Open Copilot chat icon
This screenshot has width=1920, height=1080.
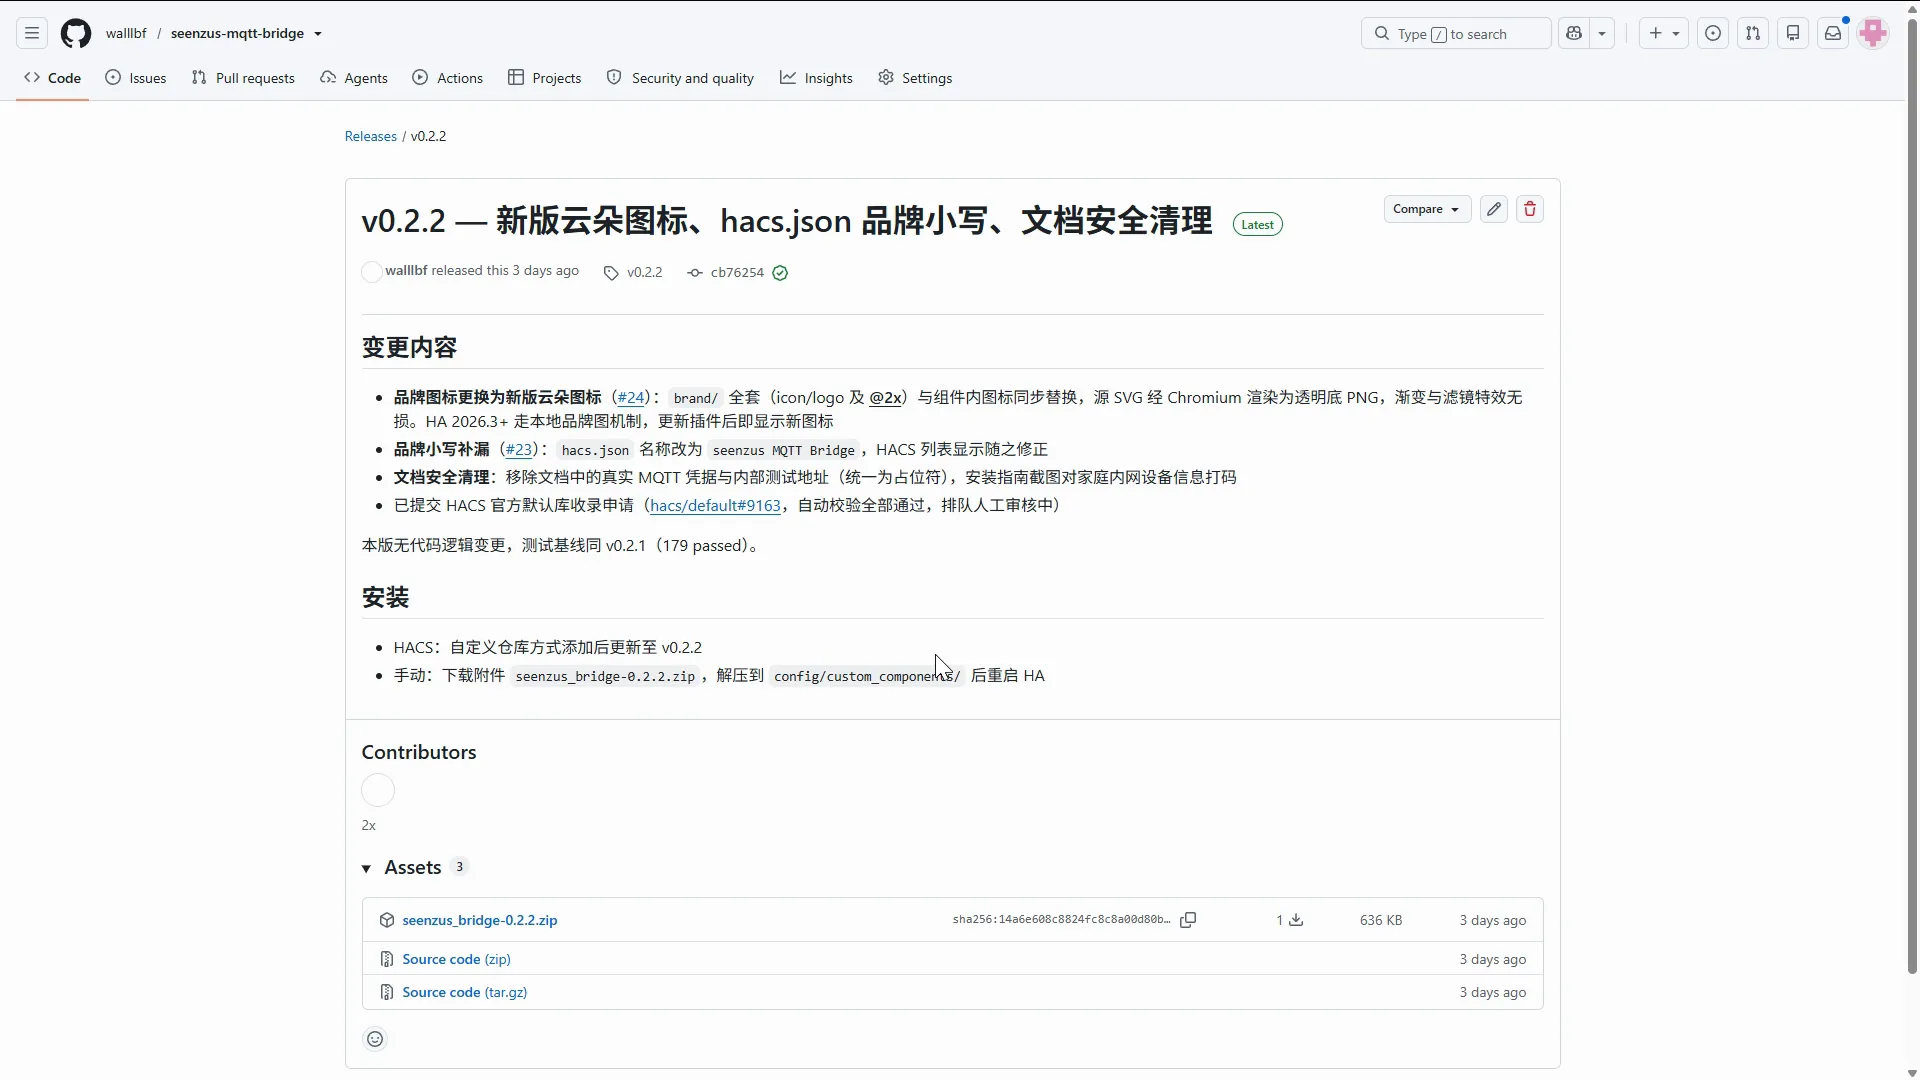pos(1574,33)
